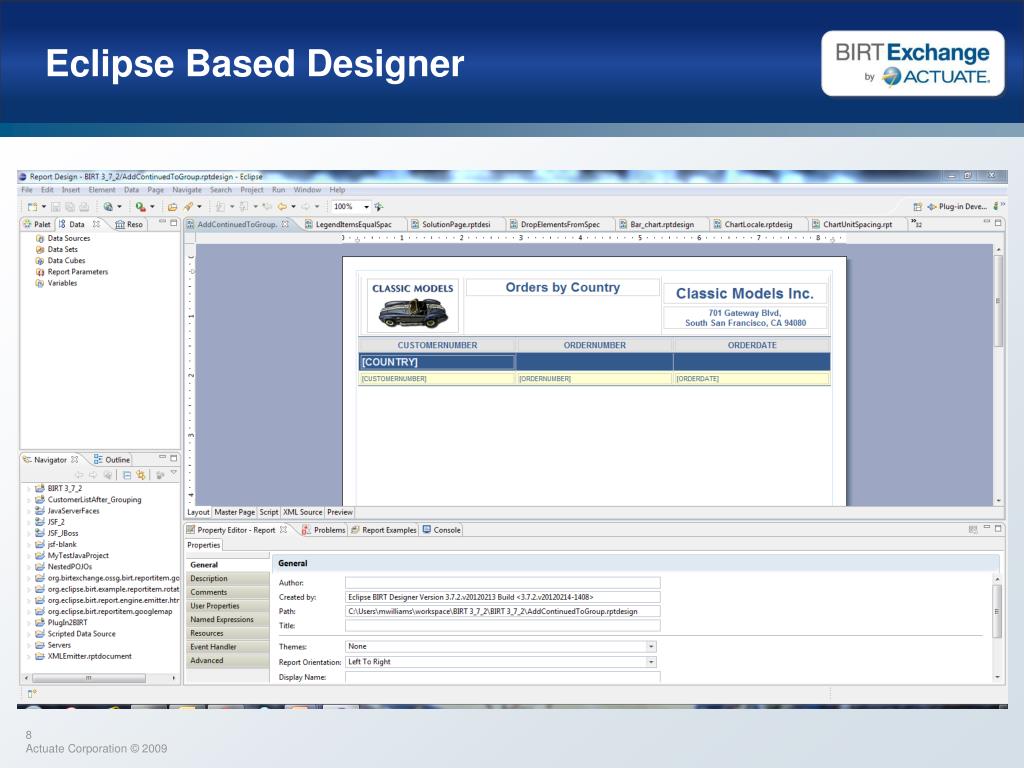Open the Outline view tab
Image resolution: width=1024 pixels, height=768 pixels.
click(x=112, y=460)
